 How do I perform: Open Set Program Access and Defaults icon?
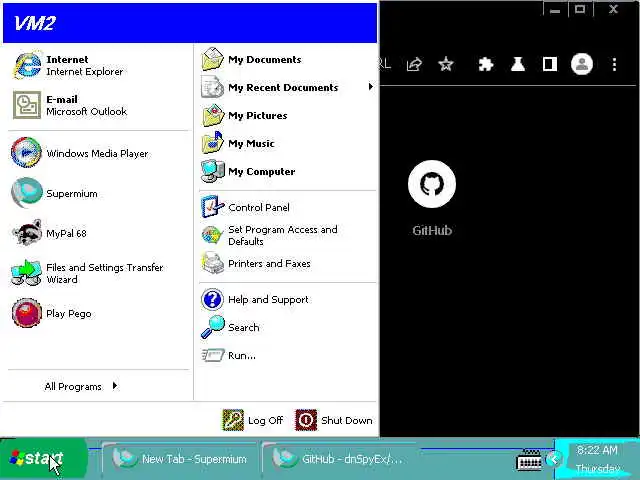click(x=213, y=235)
